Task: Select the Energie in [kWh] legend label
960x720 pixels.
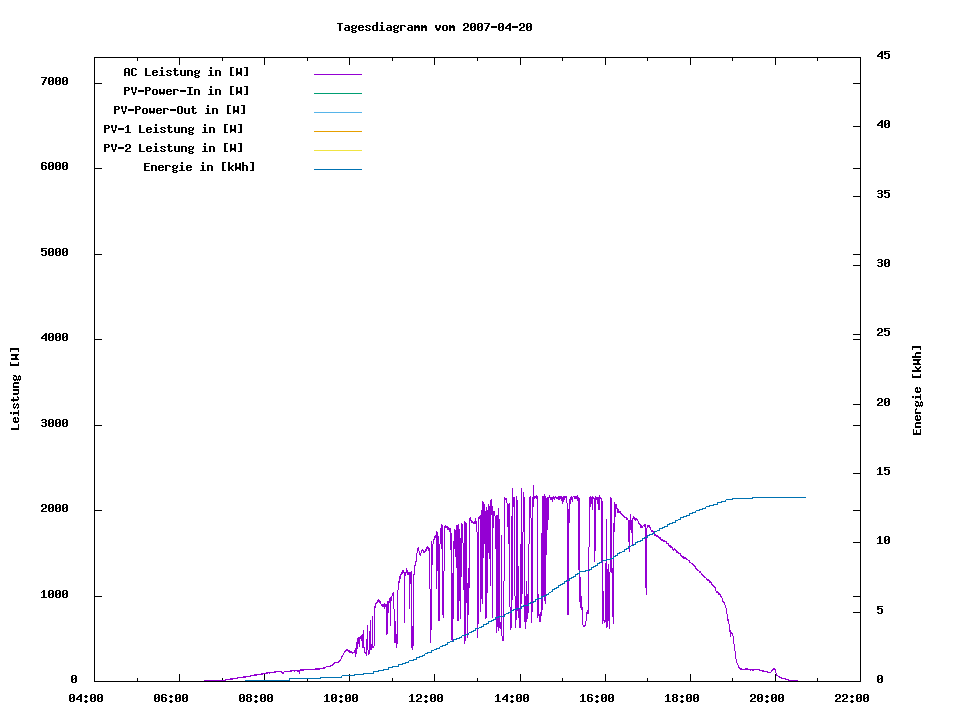Action: click(199, 167)
